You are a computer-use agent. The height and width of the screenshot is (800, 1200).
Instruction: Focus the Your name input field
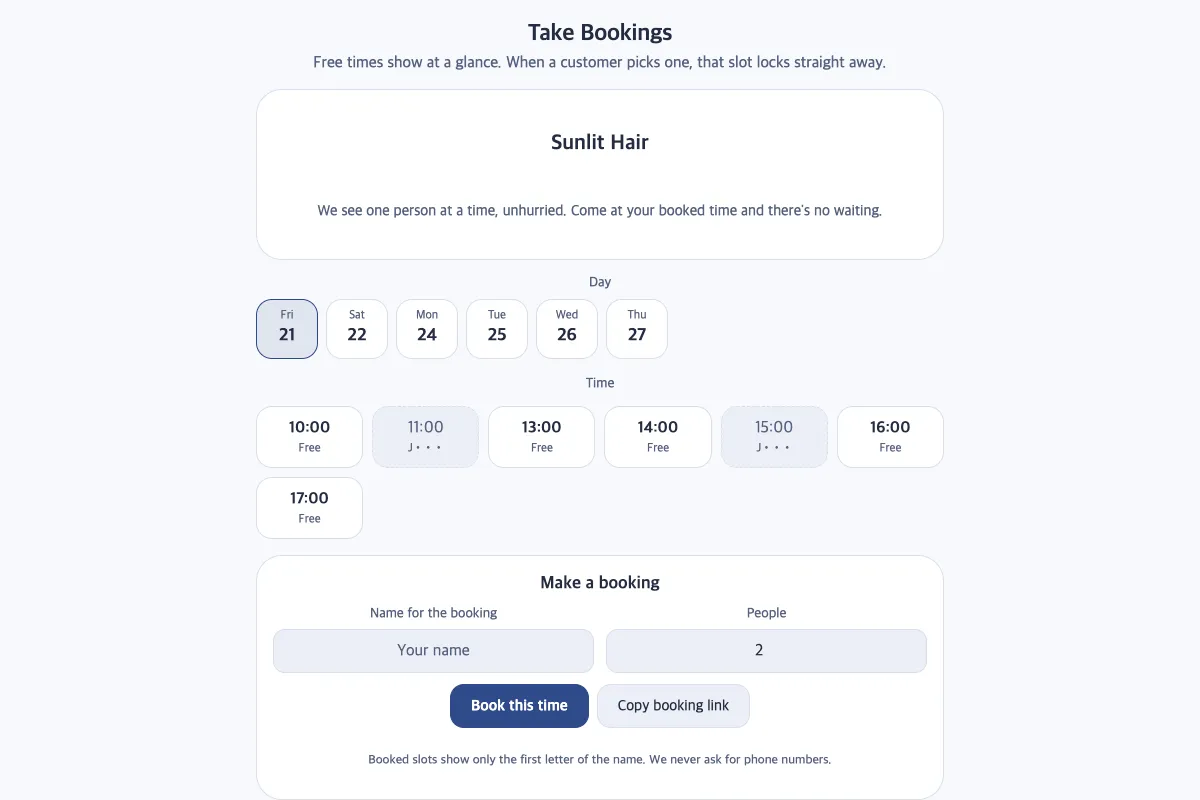coord(433,651)
